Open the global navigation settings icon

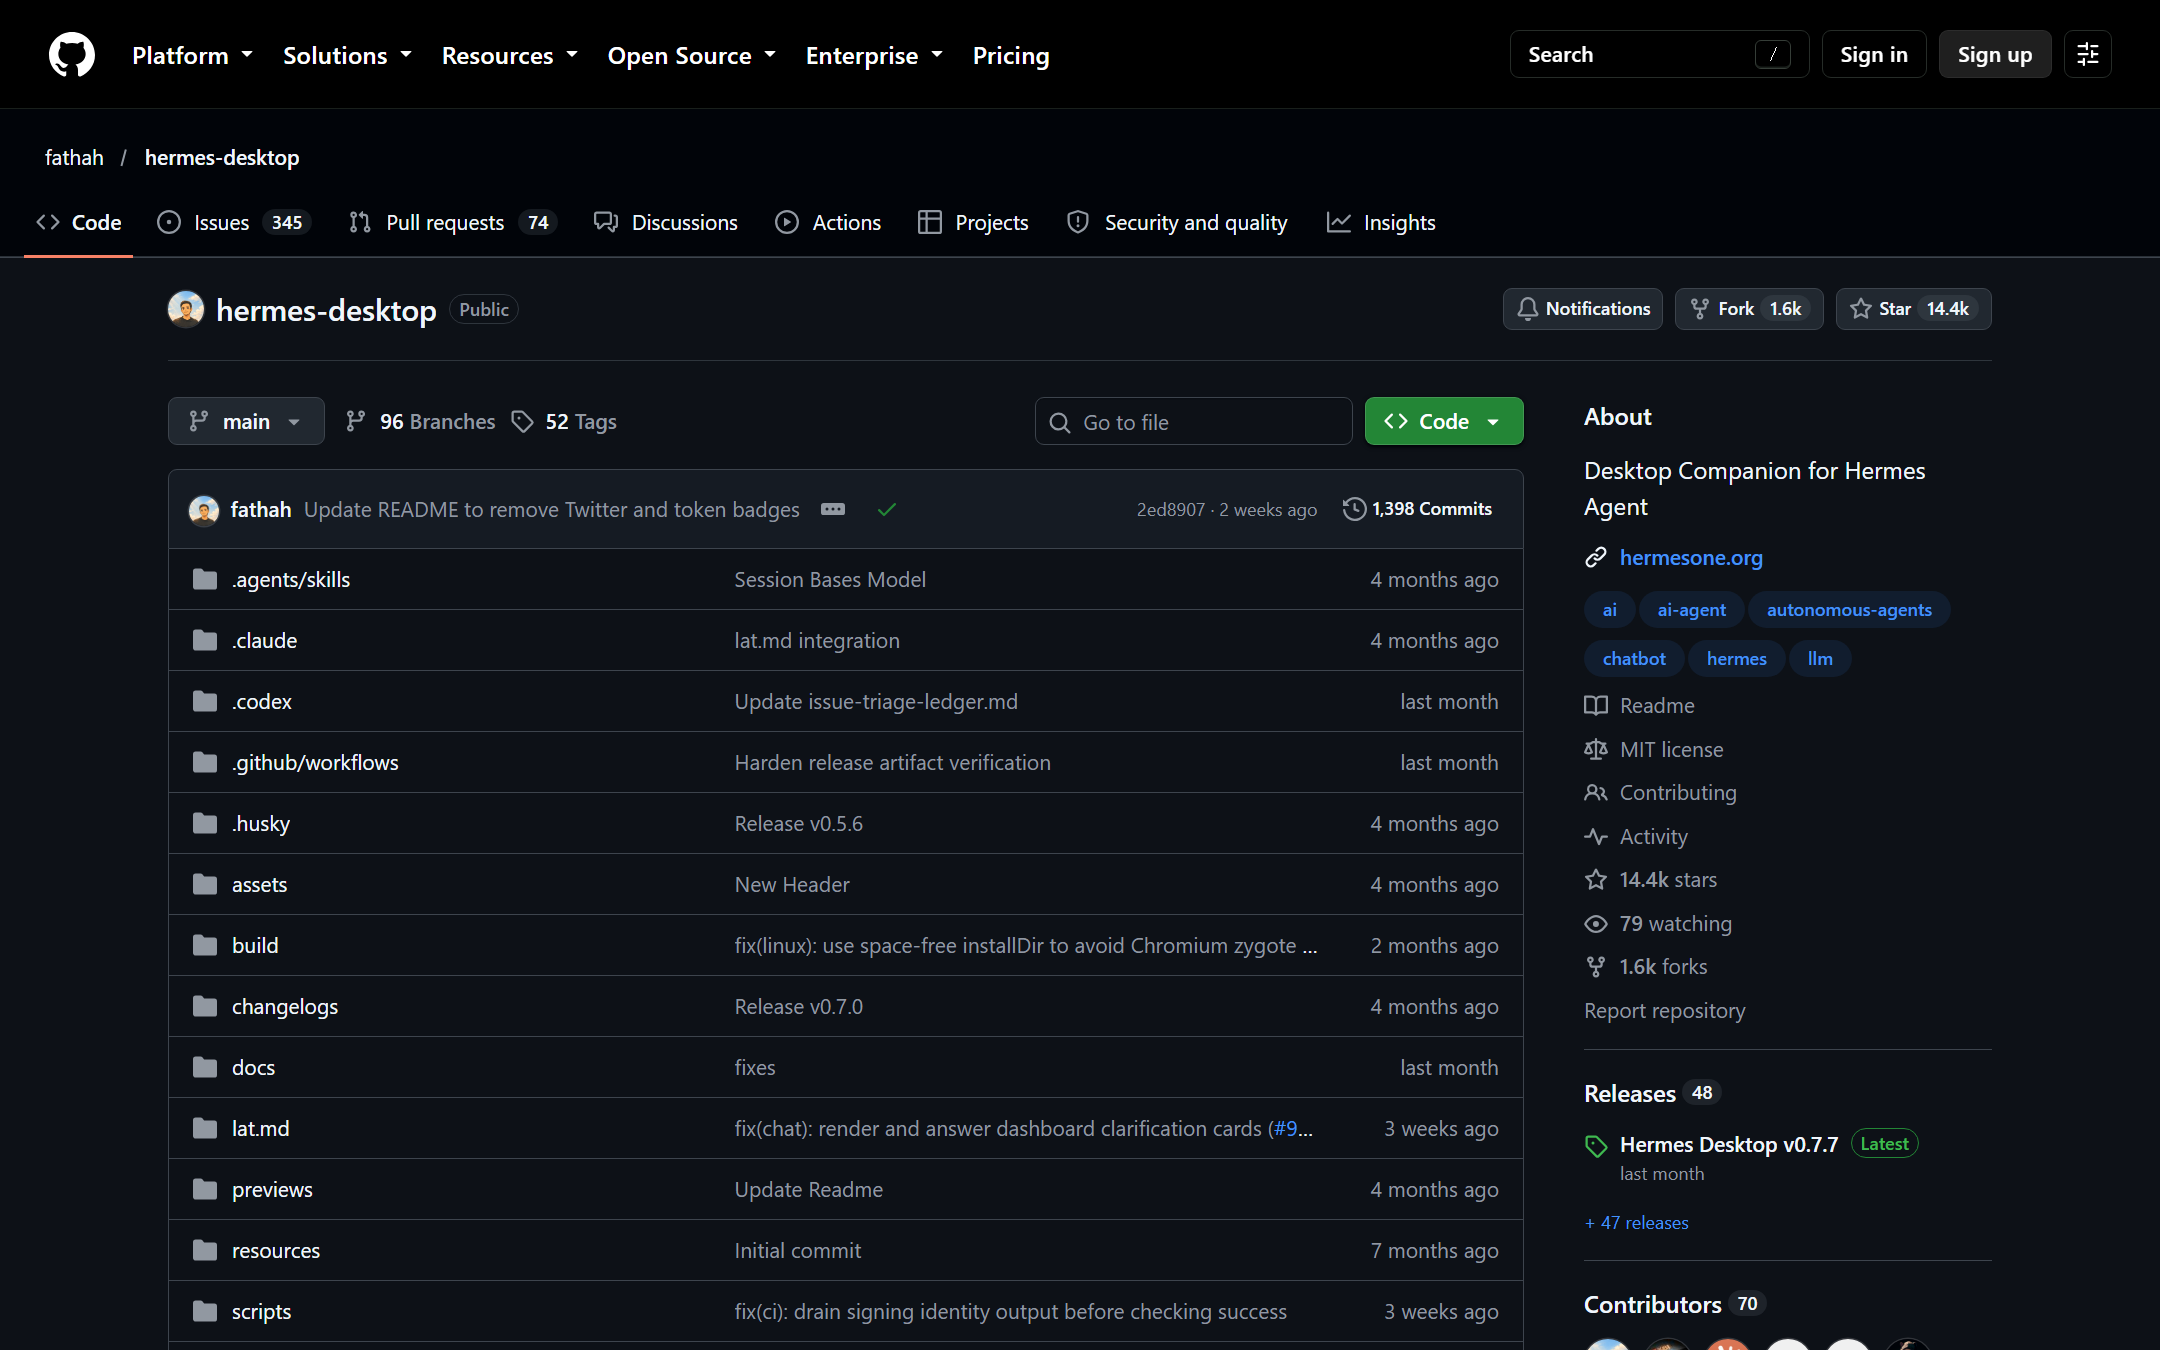(2088, 54)
